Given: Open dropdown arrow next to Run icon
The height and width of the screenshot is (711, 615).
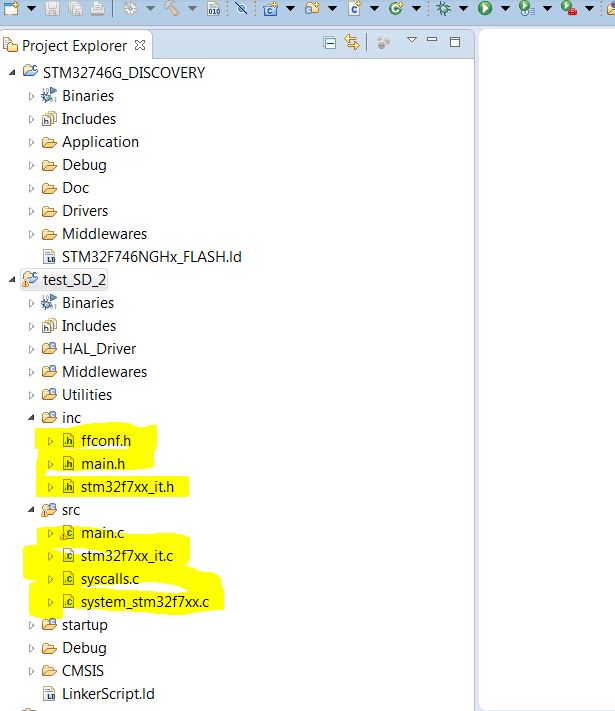Looking at the screenshot, I should 505,9.
